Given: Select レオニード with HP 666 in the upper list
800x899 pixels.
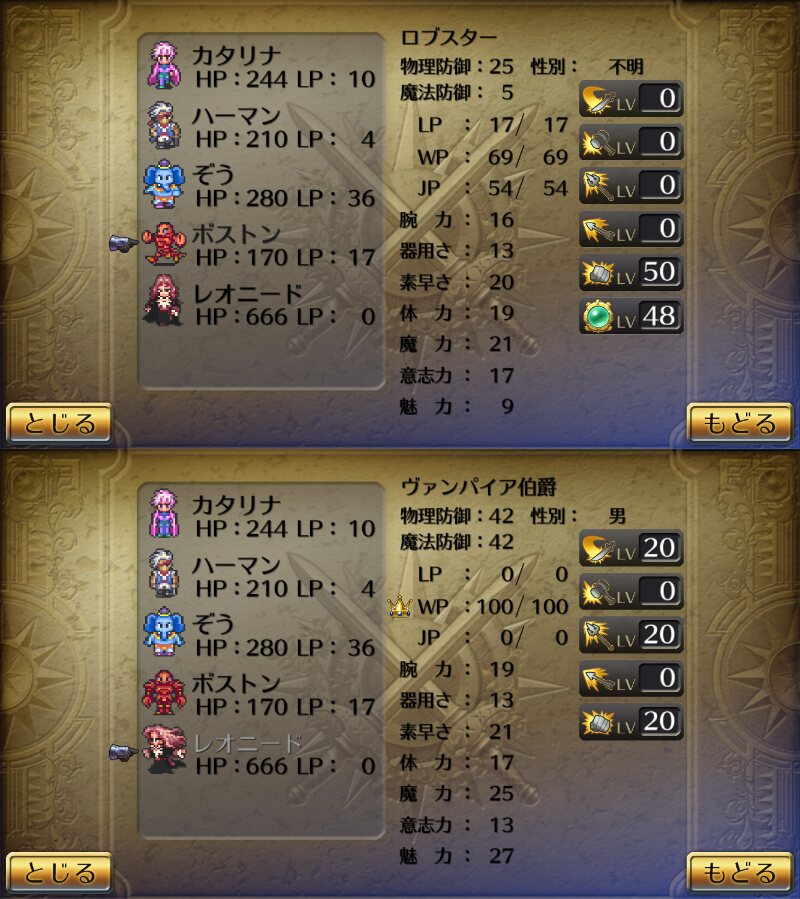Looking at the screenshot, I should tap(262, 304).
